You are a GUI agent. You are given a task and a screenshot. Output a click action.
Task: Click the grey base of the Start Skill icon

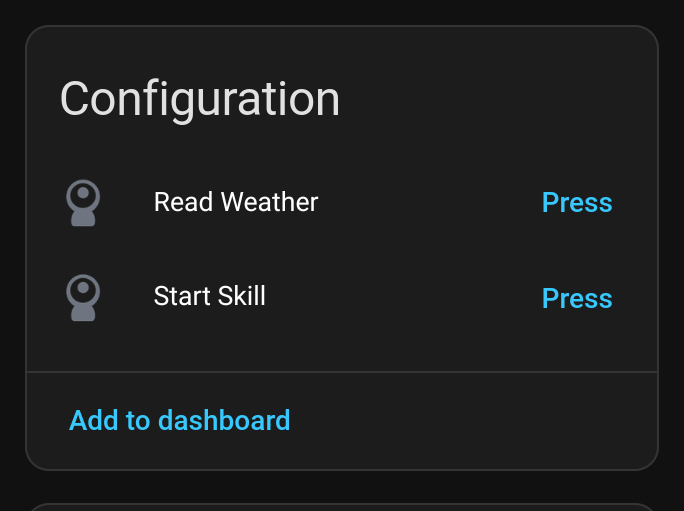pyautogui.click(x=83, y=314)
